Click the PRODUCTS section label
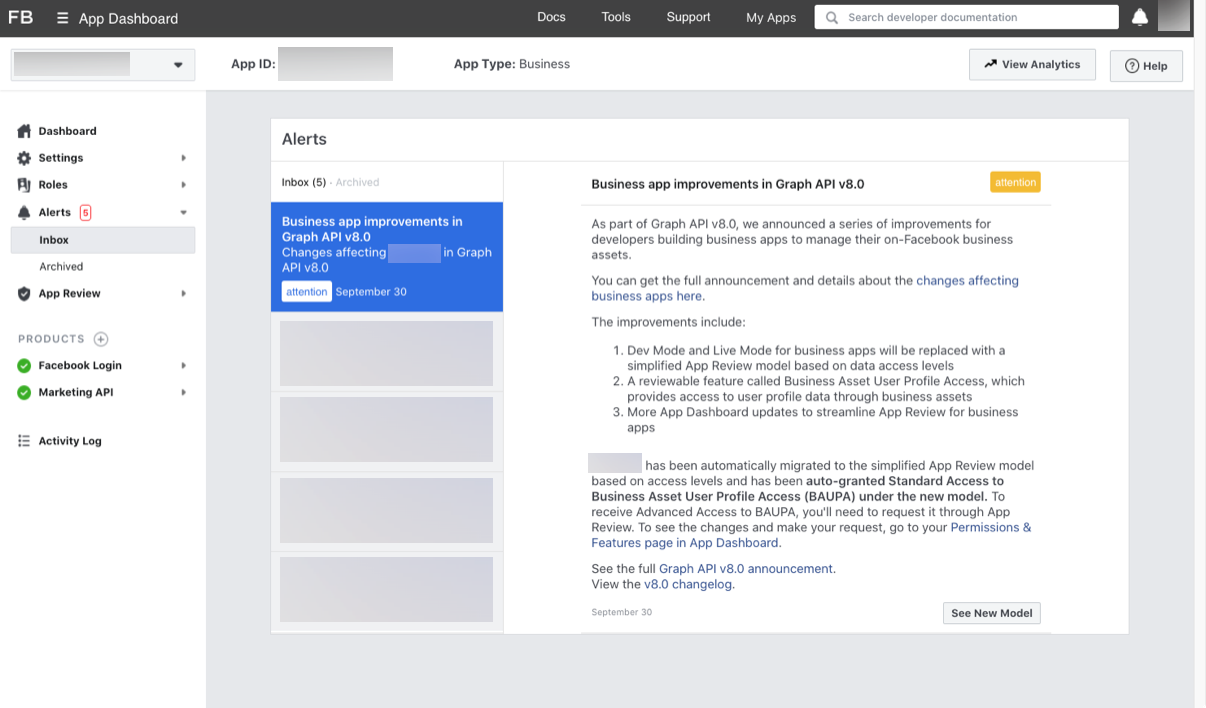Viewport: 1206px width, 708px height. [x=51, y=339]
